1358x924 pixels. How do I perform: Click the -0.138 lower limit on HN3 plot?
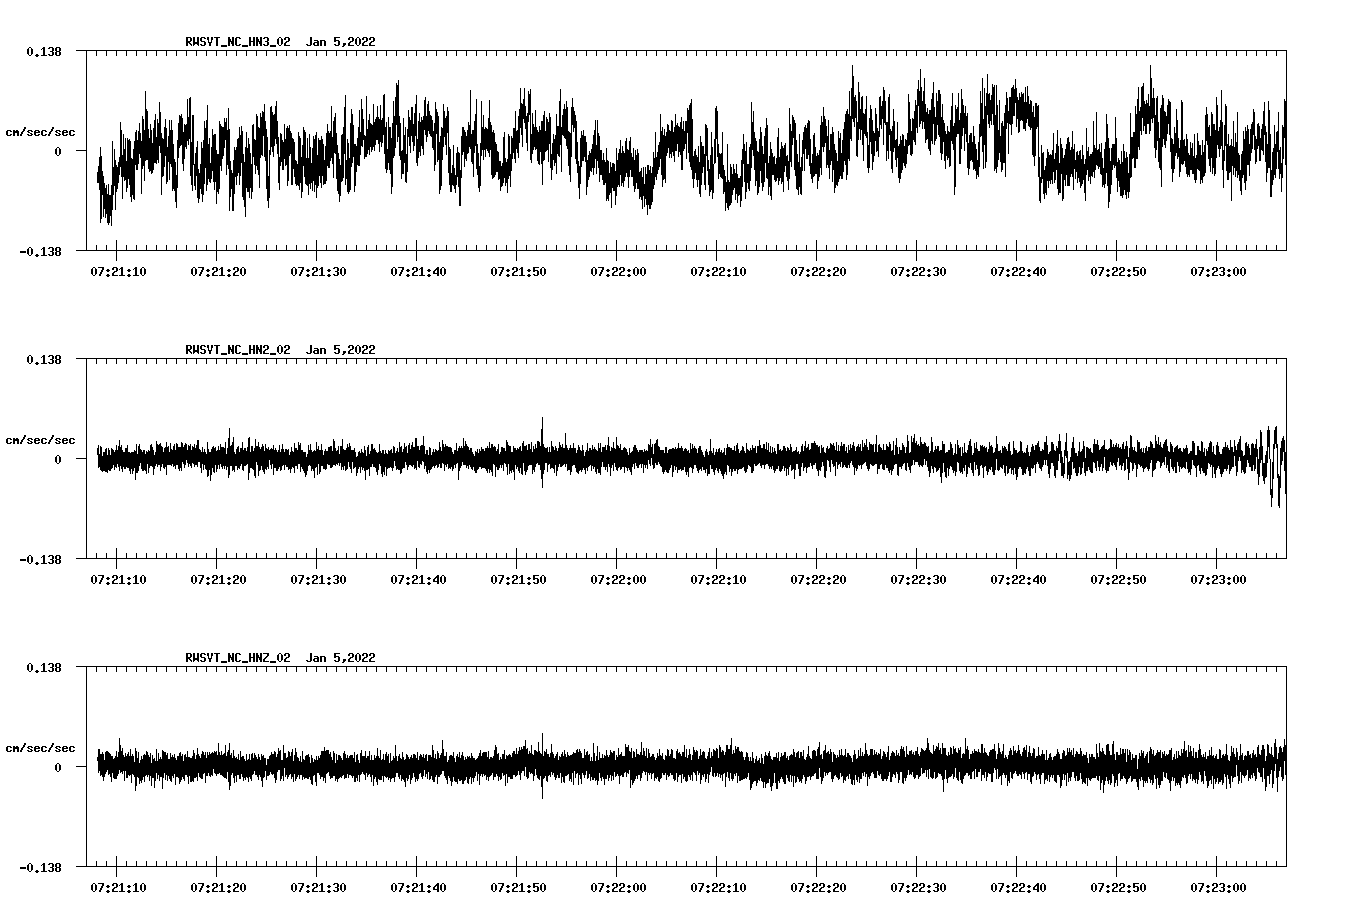[40, 251]
